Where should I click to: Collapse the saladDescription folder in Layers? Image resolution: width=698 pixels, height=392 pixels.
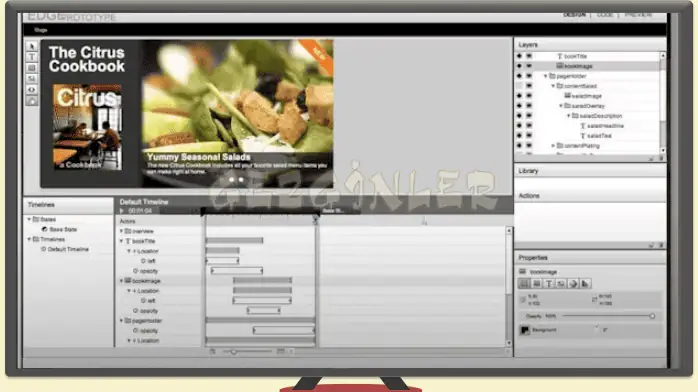(568, 116)
